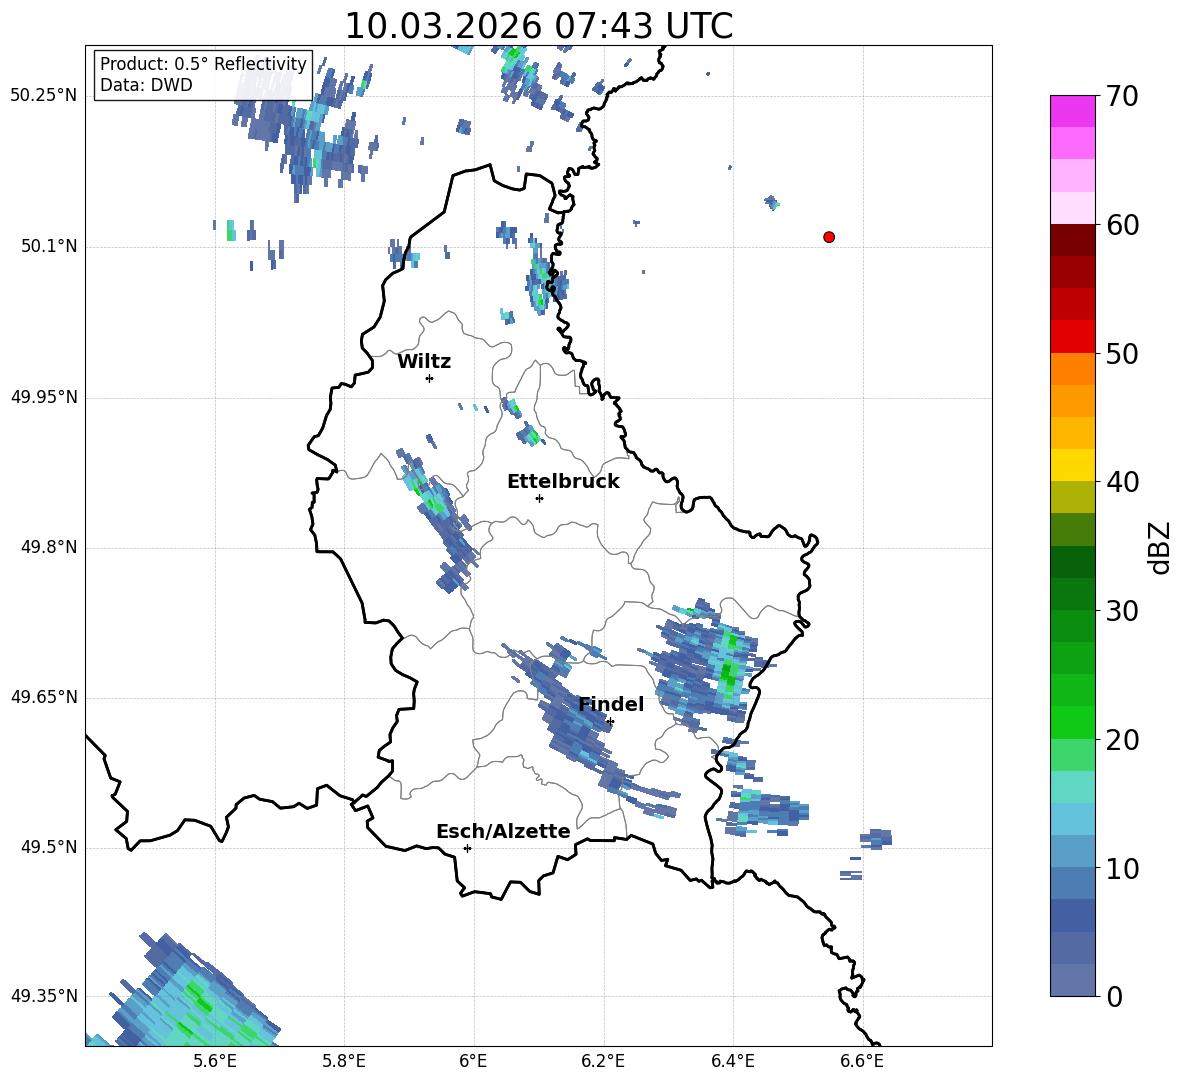Click the colorbar 40 tick label
The image size is (1184, 1081).
(x=1122, y=482)
